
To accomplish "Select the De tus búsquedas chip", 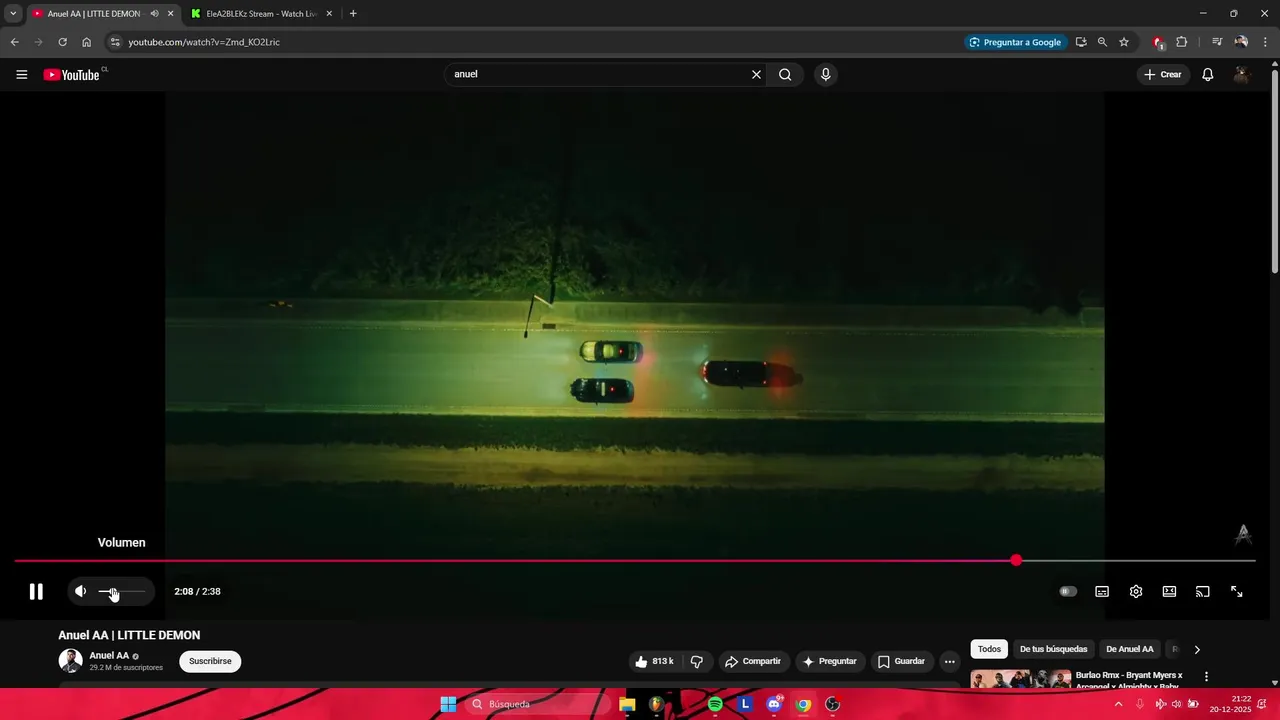I will pos(1053,649).
